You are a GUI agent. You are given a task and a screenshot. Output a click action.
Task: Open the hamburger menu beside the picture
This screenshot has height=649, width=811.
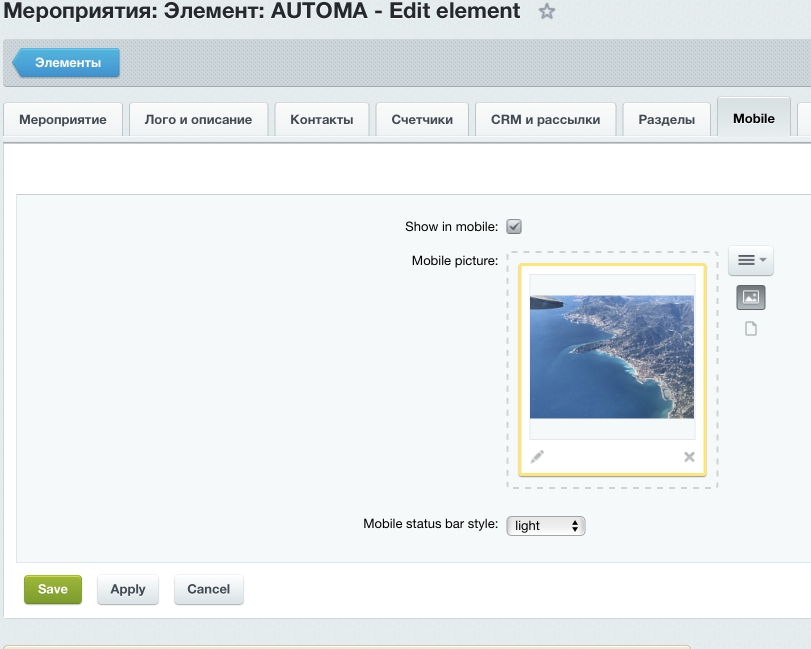(750, 261)
